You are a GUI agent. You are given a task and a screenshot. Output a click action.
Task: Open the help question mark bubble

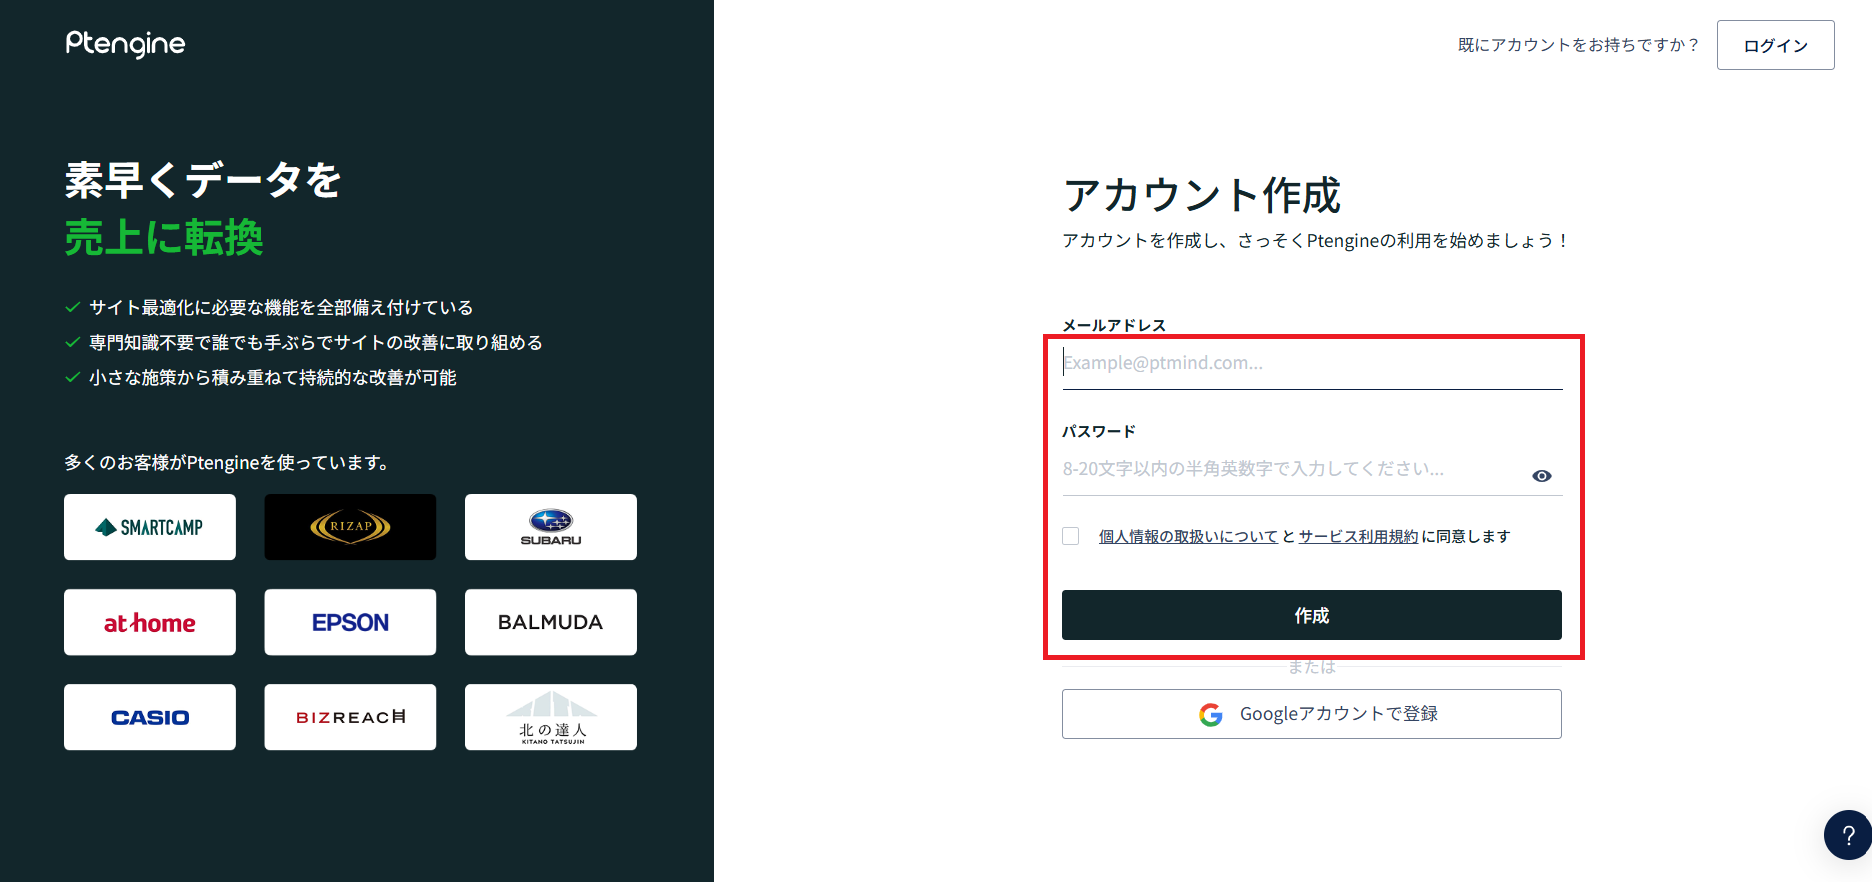tap(1847, 835)
